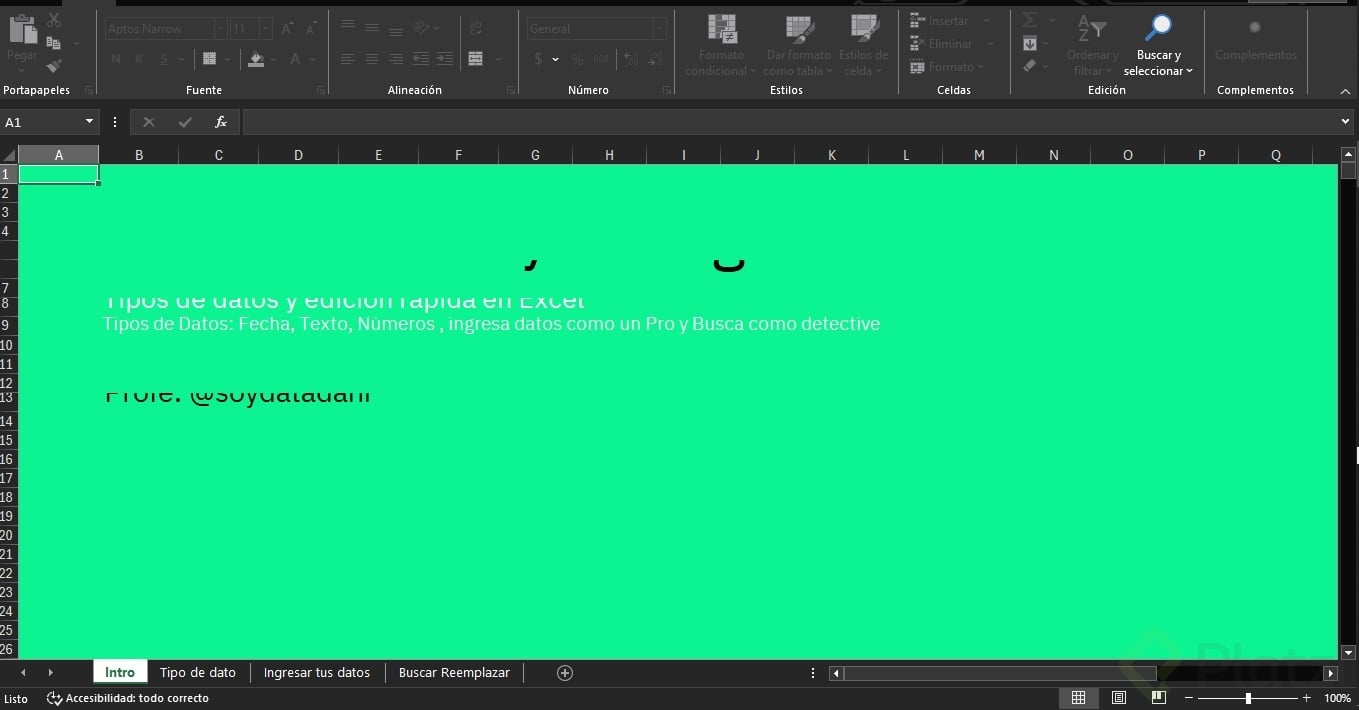Click the fill down arrow icon

[x=1030, y=43]
